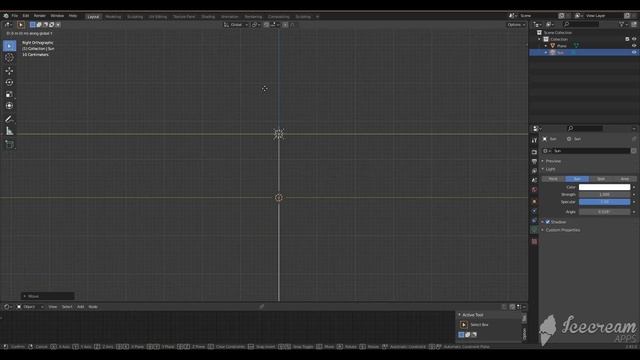Screen dimensions: 640x360
Task: Open the File menu
Action: (x=15, y=16)
